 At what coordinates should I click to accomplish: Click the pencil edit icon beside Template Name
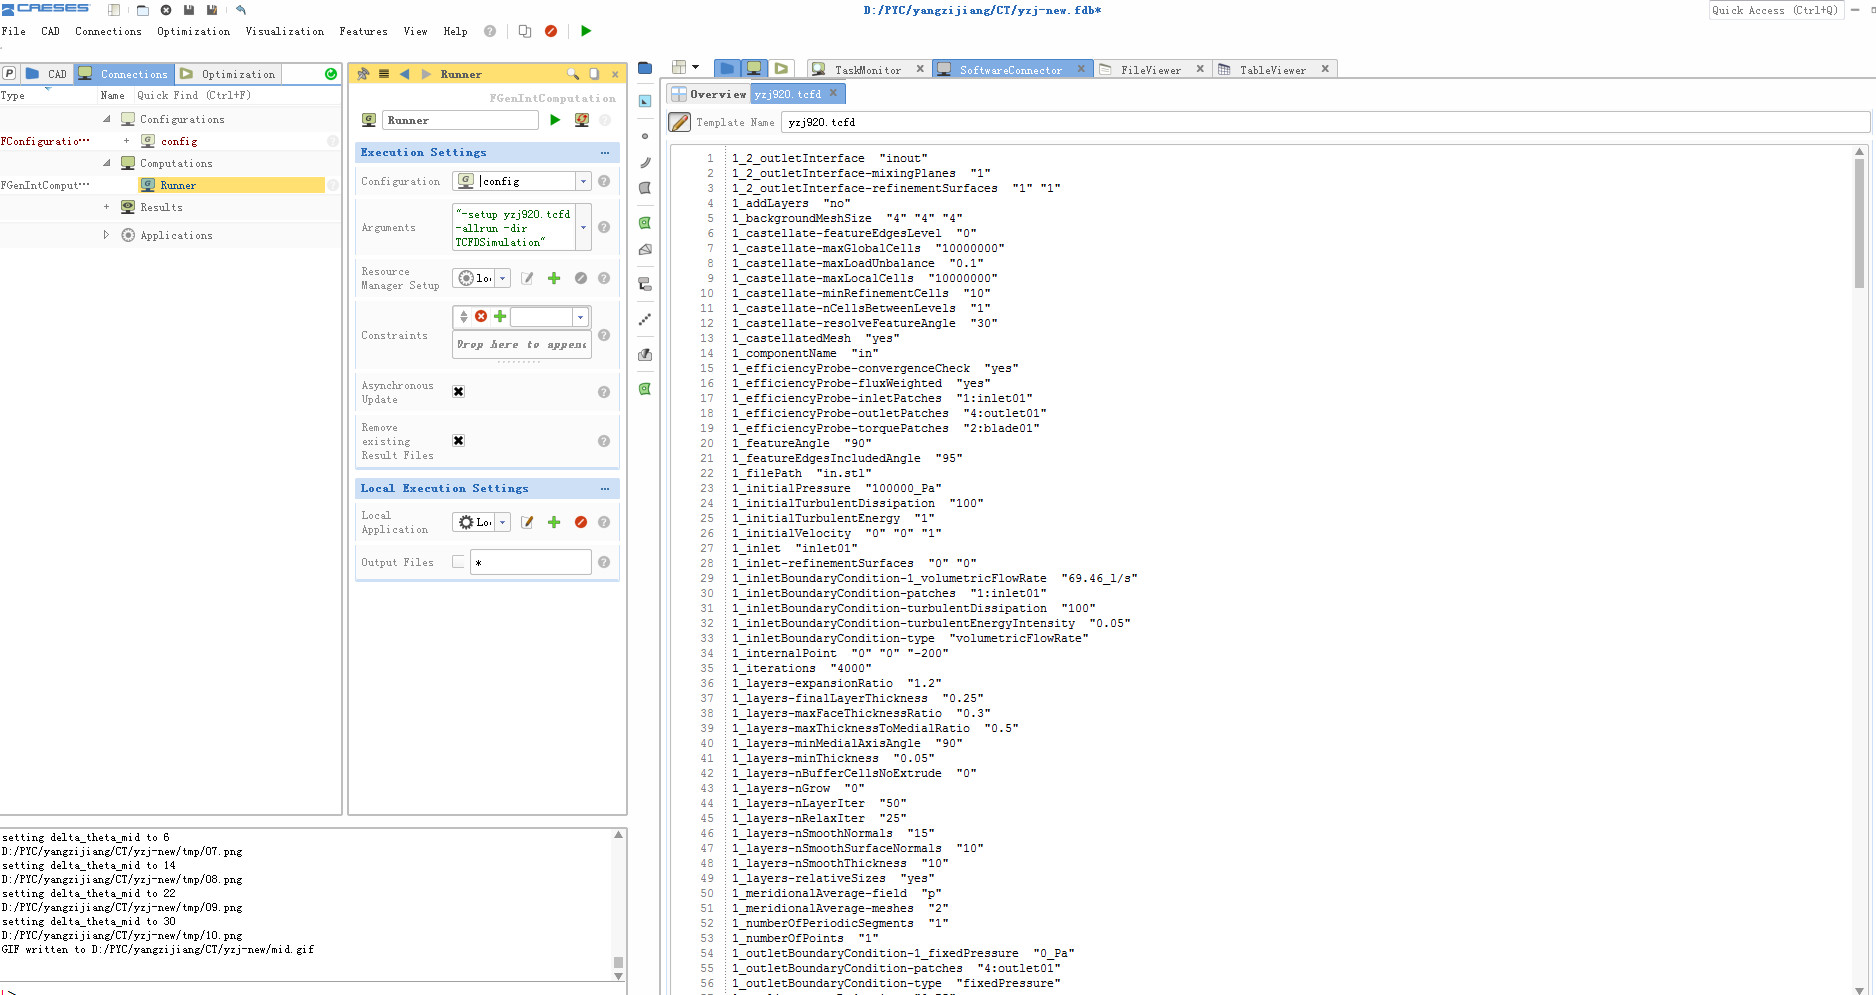(680, 122)
